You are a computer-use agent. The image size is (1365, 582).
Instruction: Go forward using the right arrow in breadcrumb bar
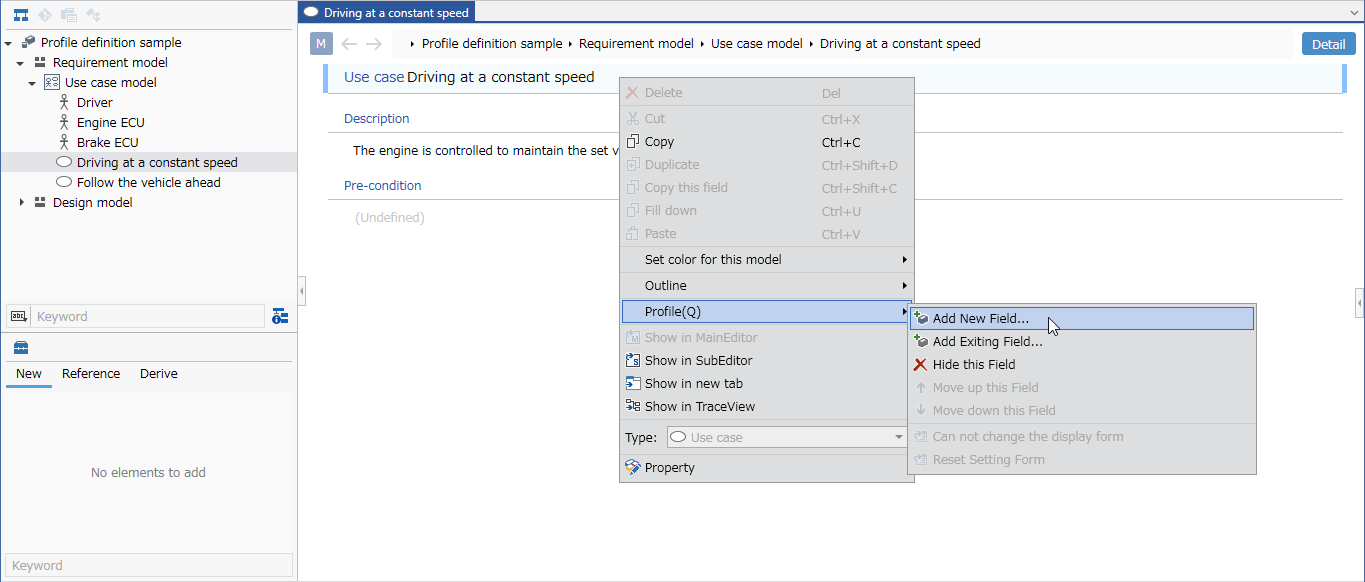pos(374,44)
